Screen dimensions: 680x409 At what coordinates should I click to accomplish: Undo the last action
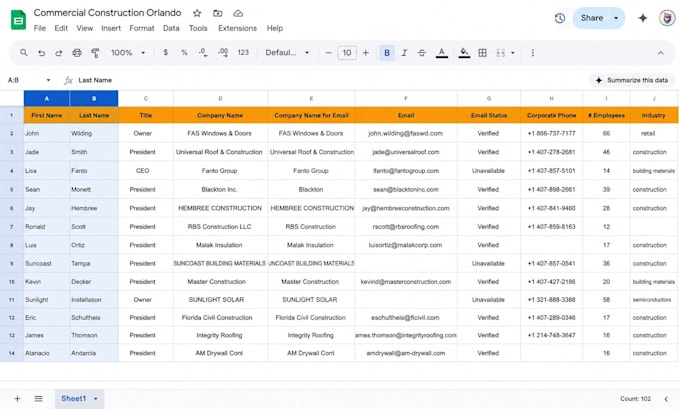coord(41,53)
